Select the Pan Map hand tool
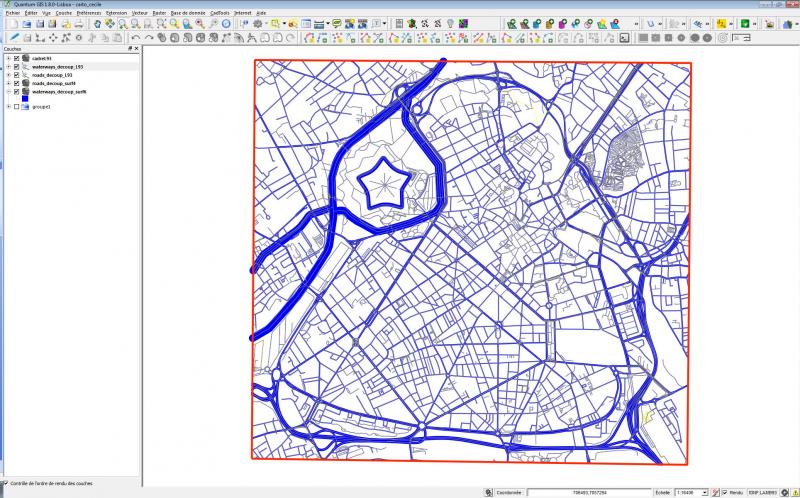 point(96,23)
